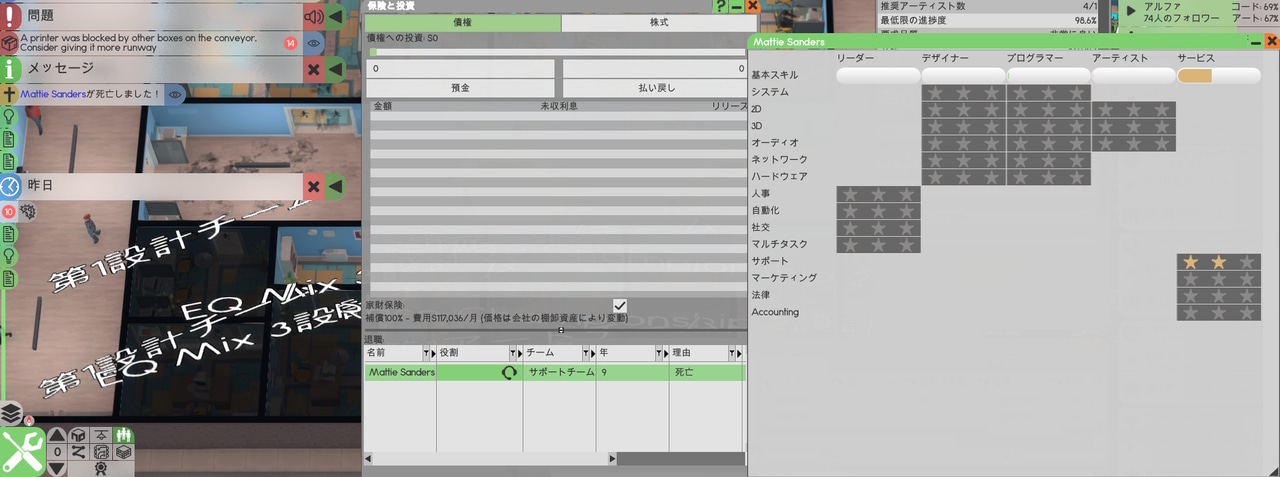Open help for 保険と投資 window
The image size is (1280, 477).
pos(721,6)
